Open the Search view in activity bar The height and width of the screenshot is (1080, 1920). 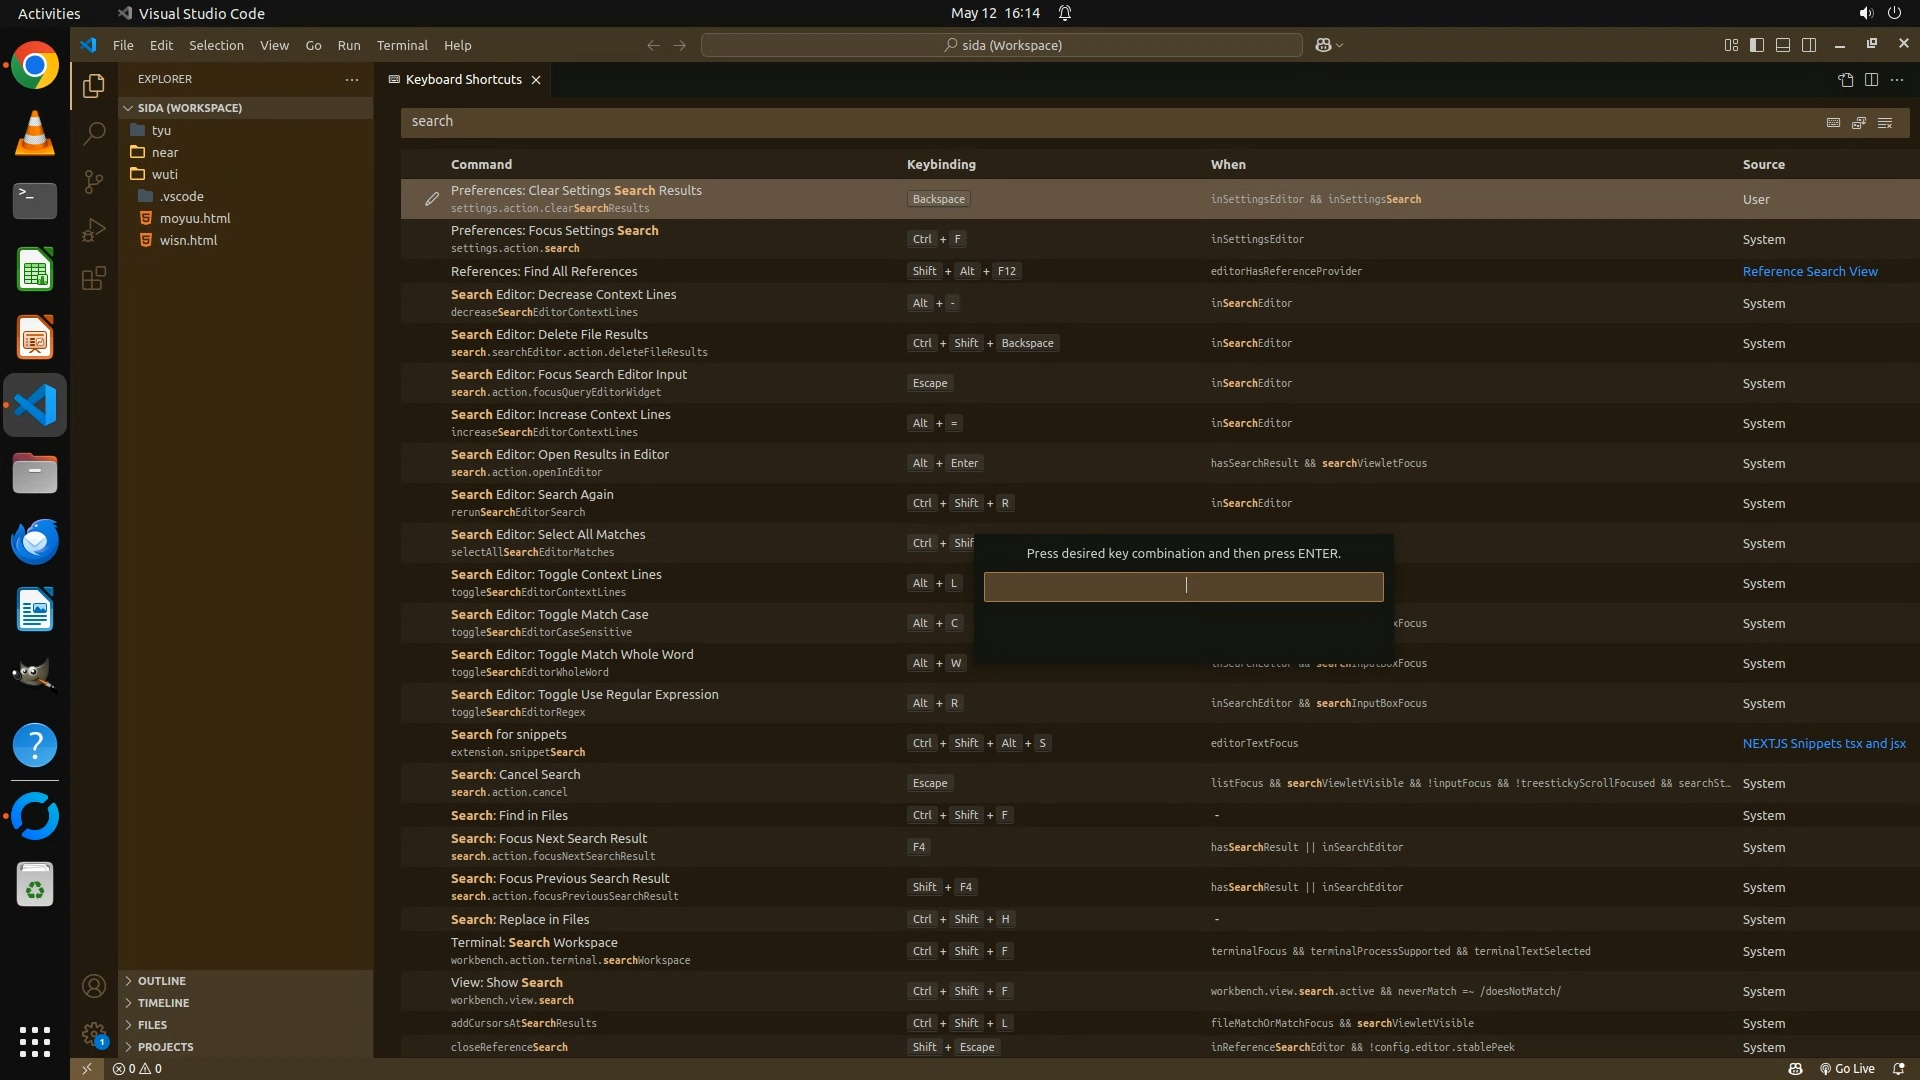[94, 133]
